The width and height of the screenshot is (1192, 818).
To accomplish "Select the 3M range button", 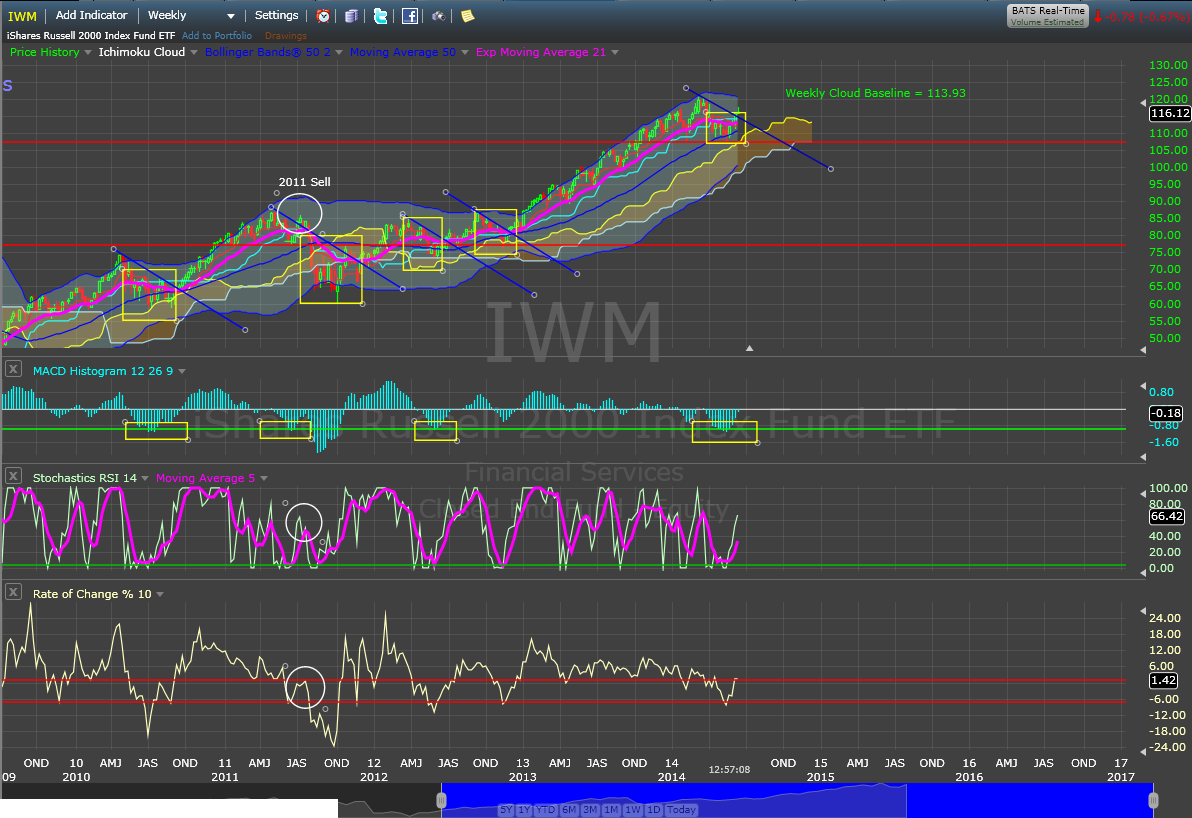I will pos(590,810).
